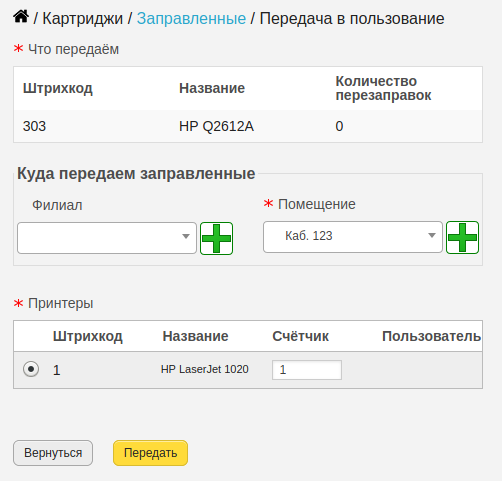Open the Помещение dropdown showing Каб. 123
The image size is (502, 481).
[x=353, y=237]
